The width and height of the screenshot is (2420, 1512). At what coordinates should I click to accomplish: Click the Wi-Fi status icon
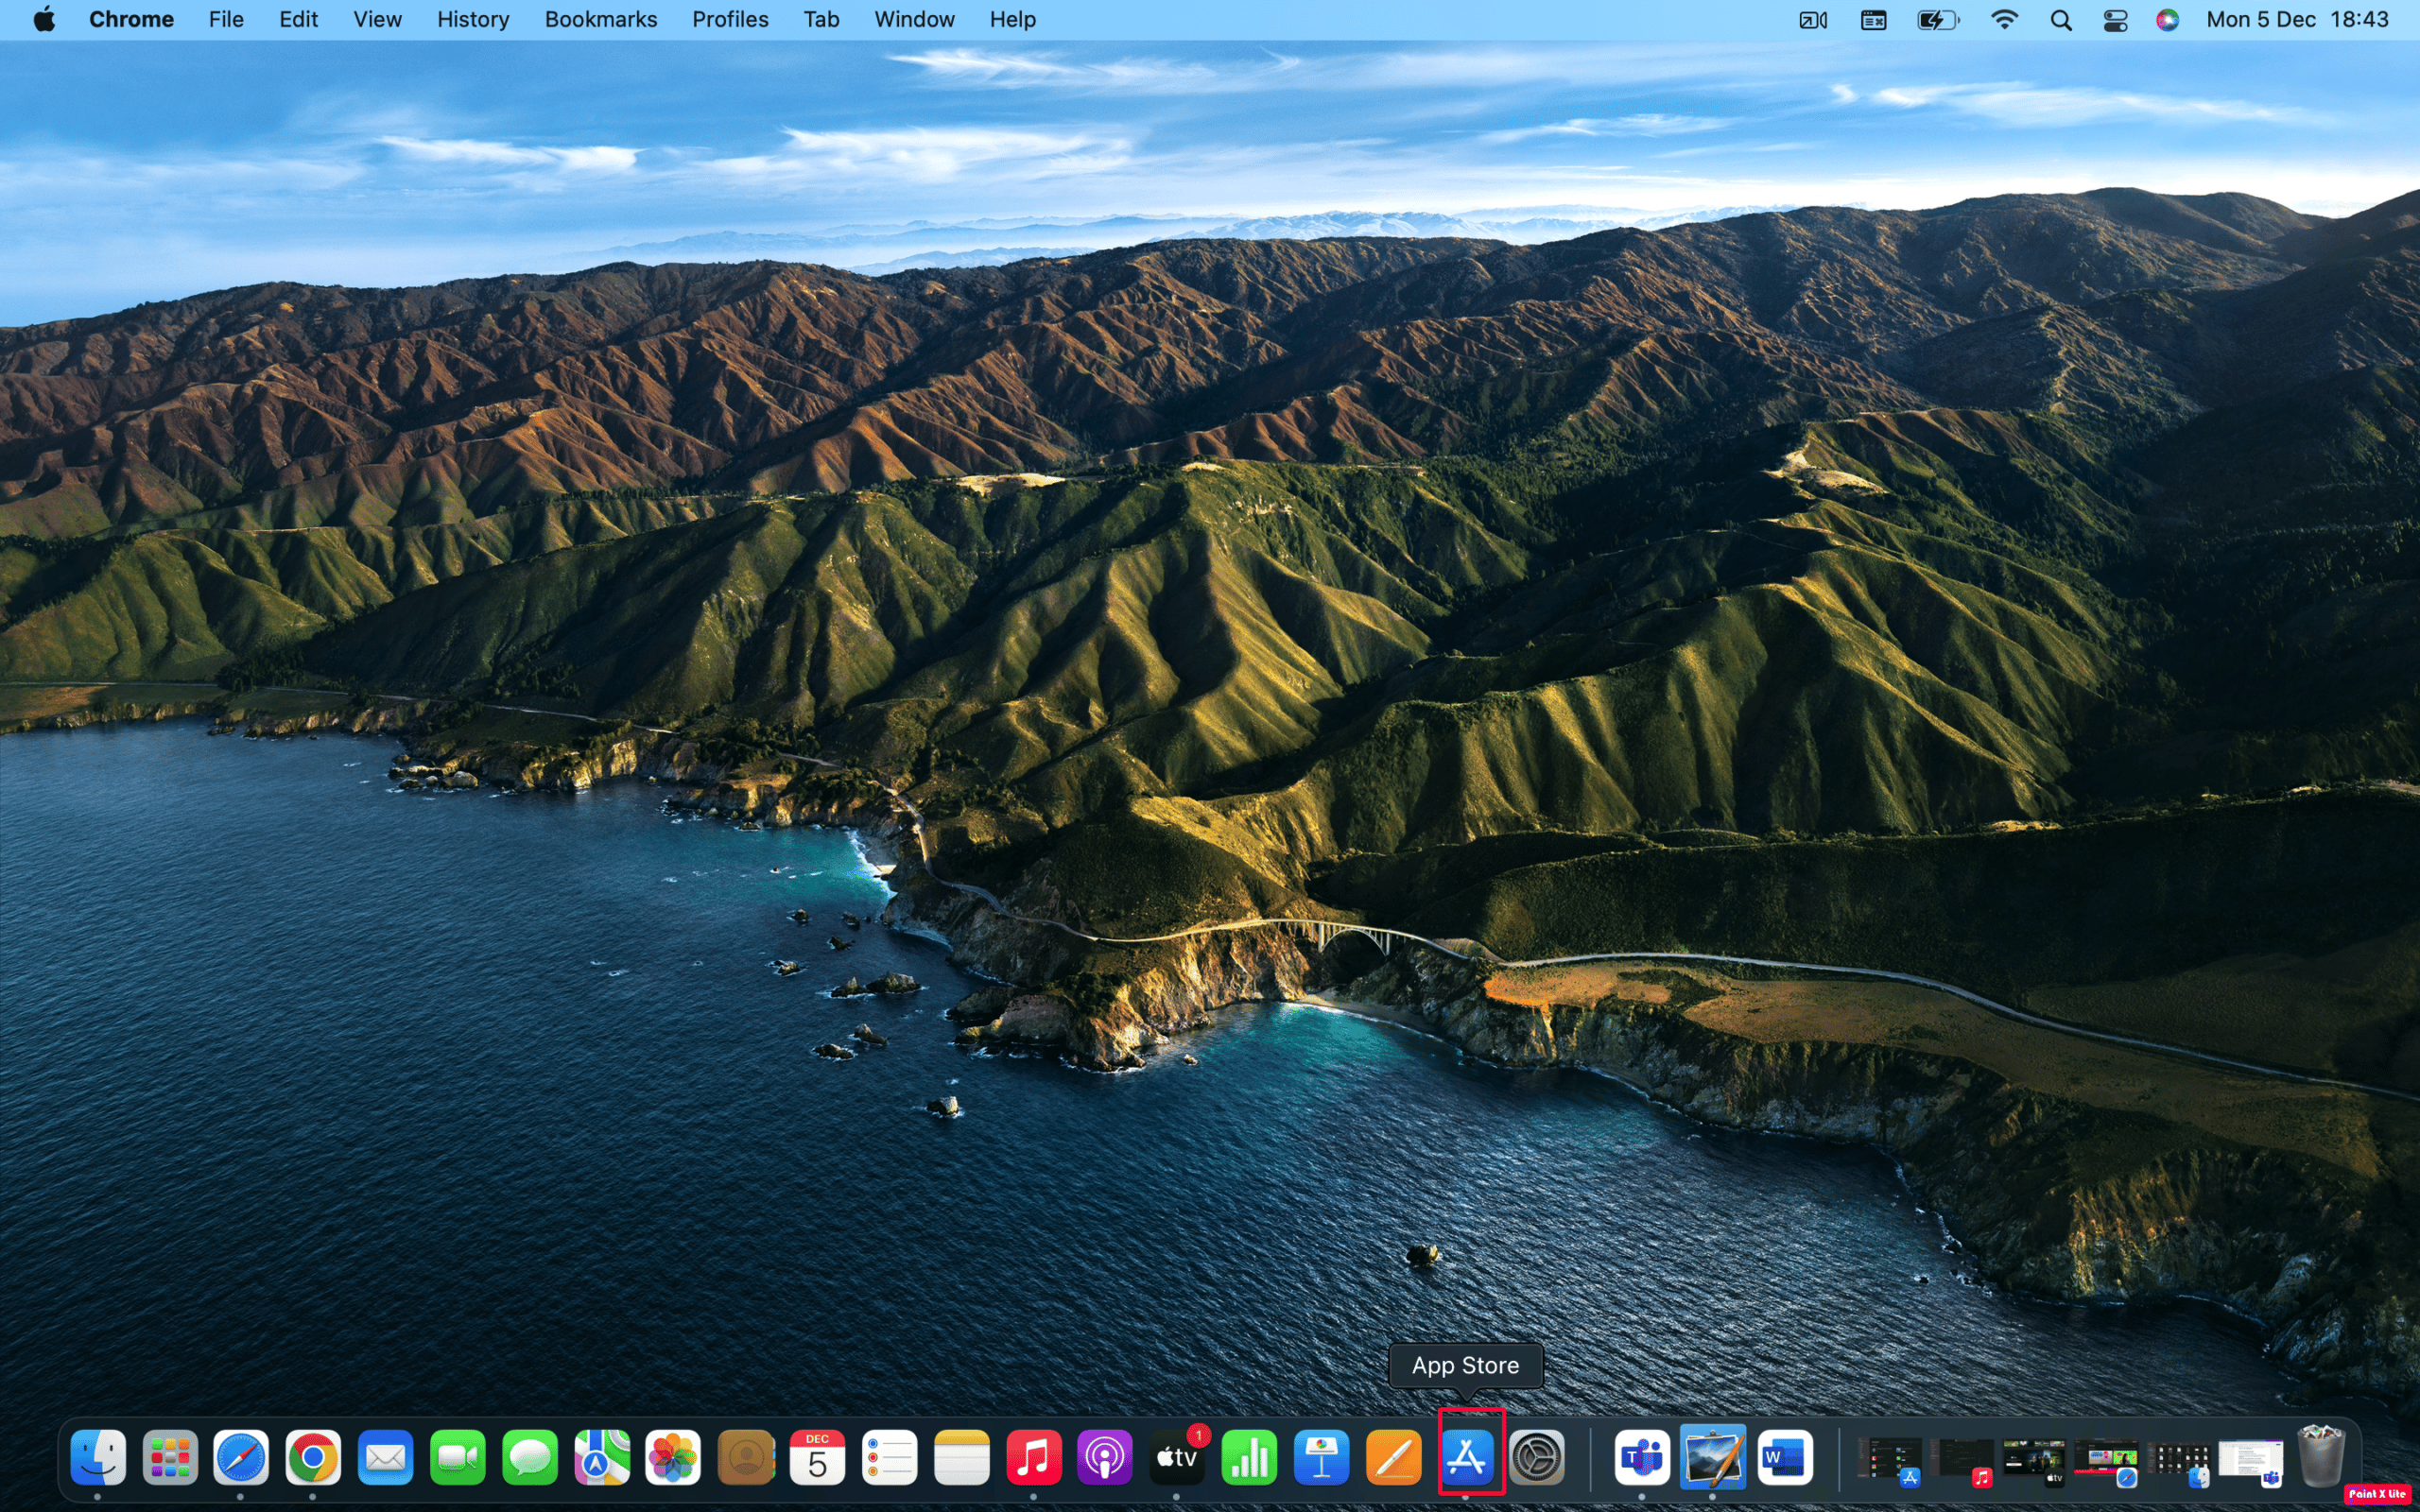point(2004,19)
